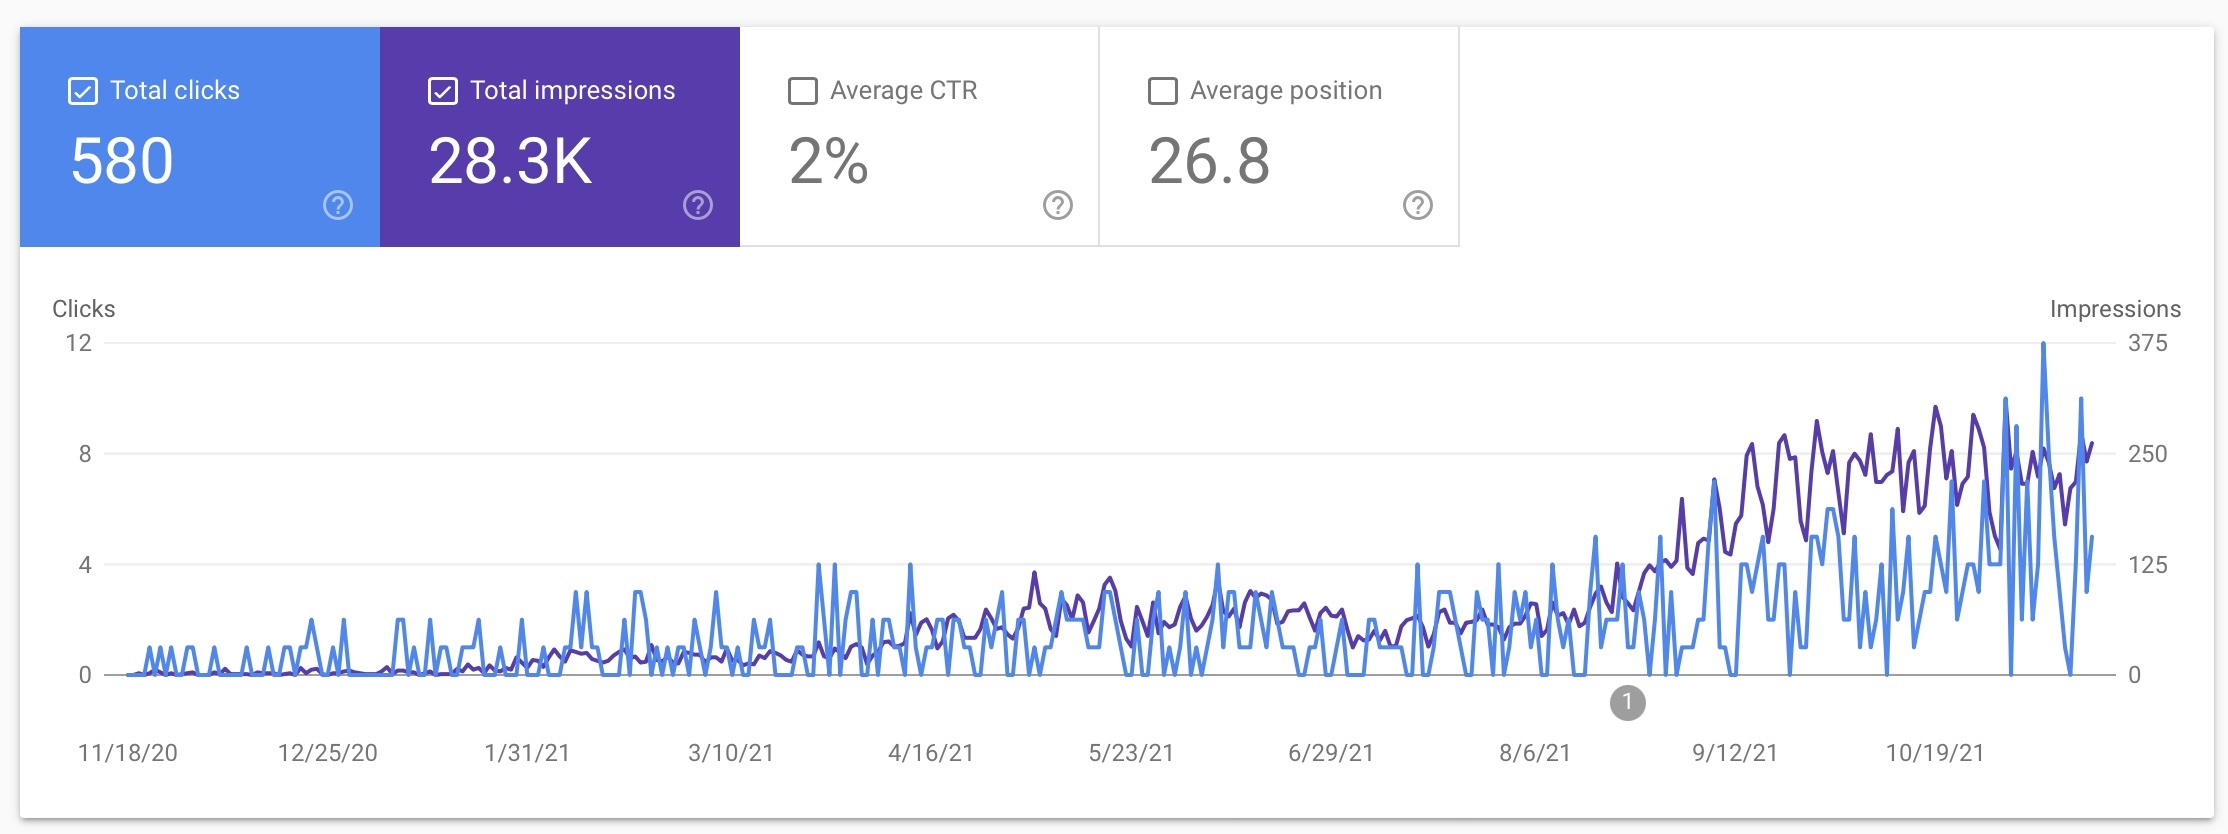The width and height of the screenshot is (2228, 834).
Task: Click the 11/18/20 date axis label
Action: [x=128, y=753]
